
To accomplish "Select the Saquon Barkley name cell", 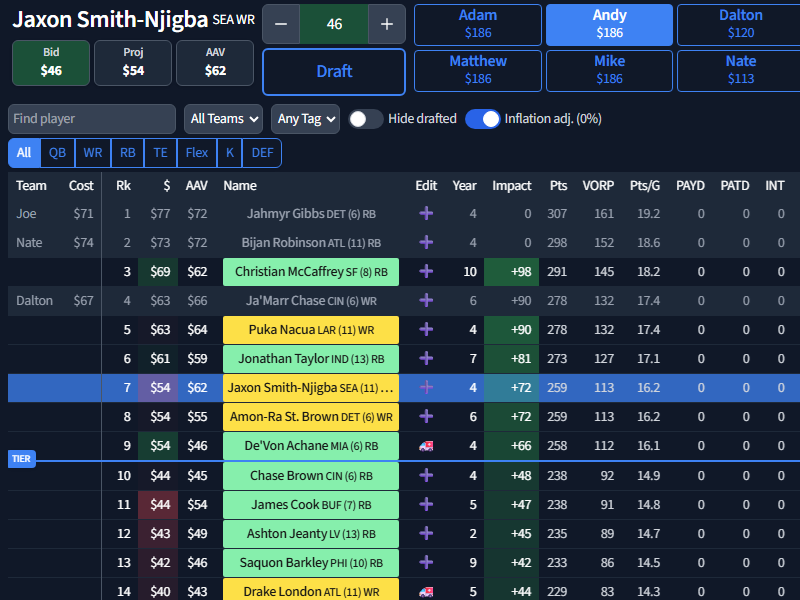I will tap(311, 563).
